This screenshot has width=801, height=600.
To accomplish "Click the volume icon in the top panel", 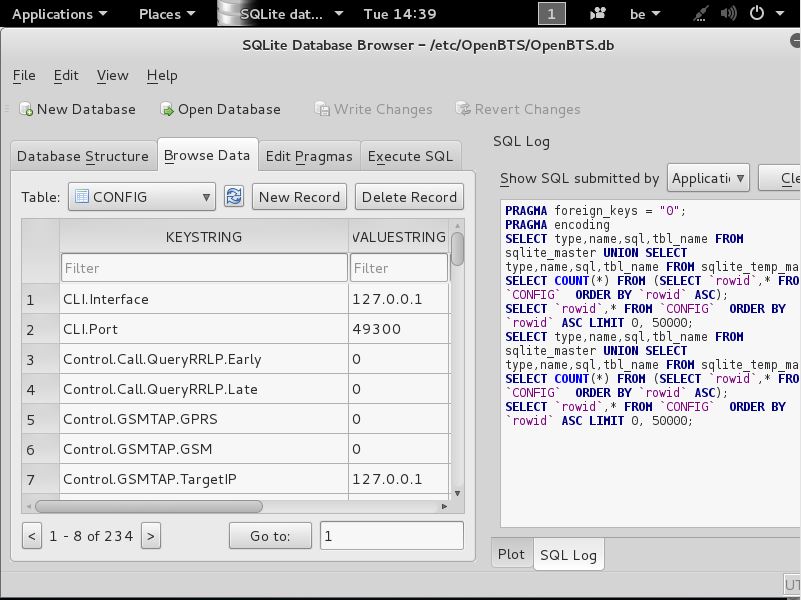I will pos(728,14).
